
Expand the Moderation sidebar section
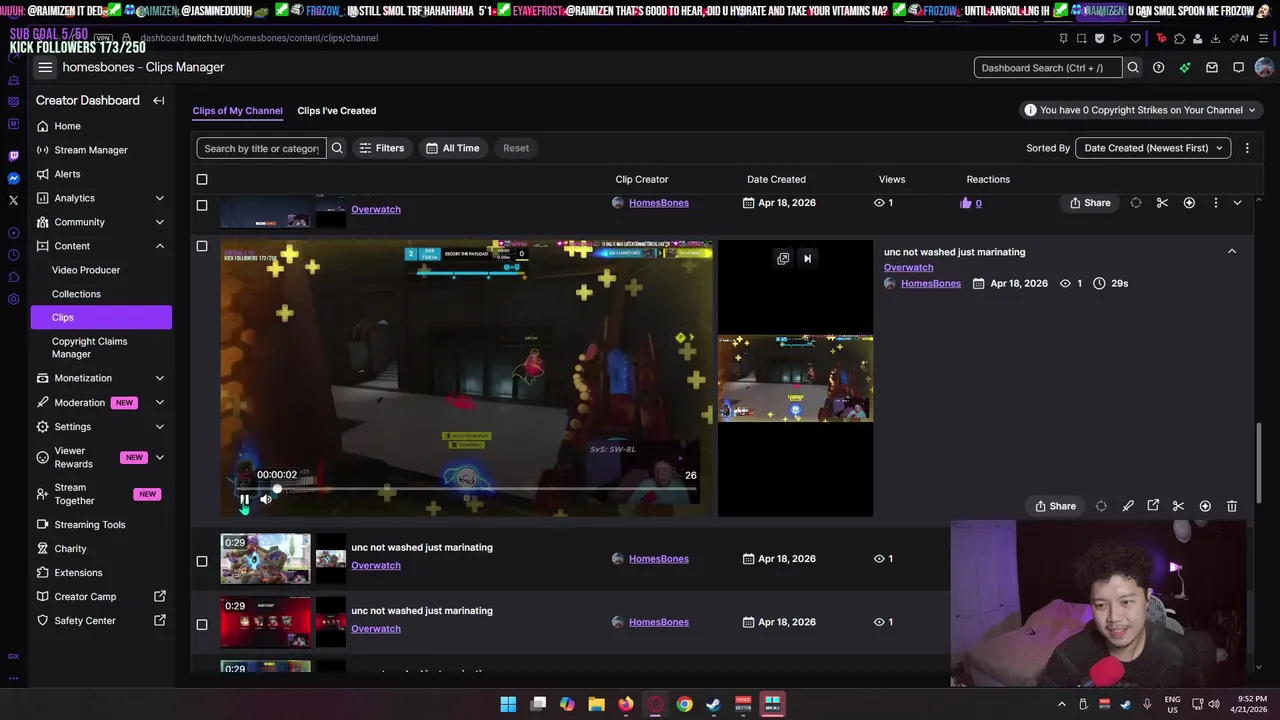pyautogui.click(x=160, y=402)
